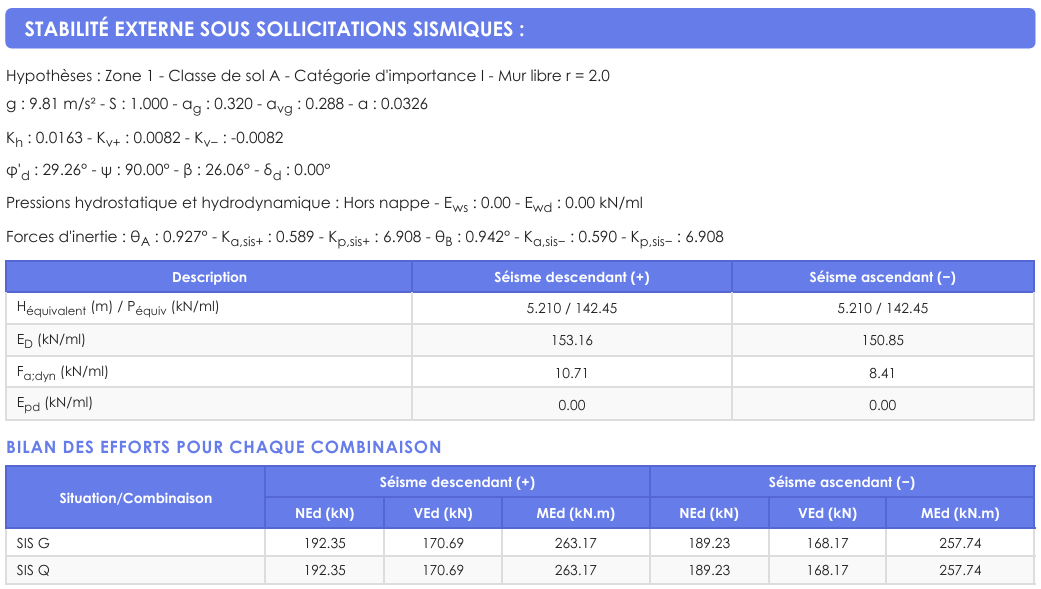Click 257.74 in the SIS Q row
The height and width of the screenshot is (589, 1041).
point(960,570)
